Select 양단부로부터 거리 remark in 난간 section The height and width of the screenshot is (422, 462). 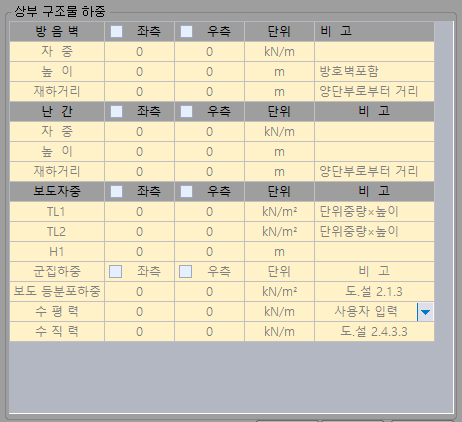click(x=374, y=172)
